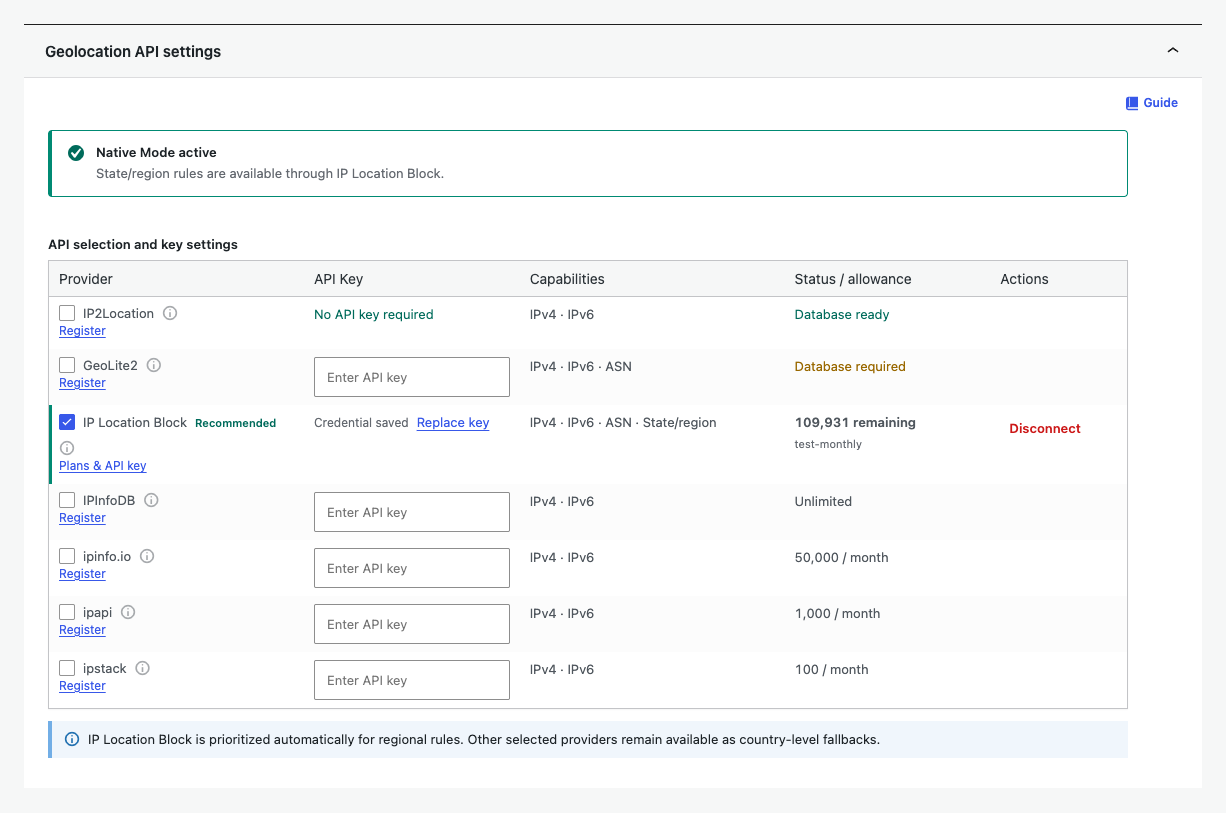Image resolution: width=1226 pixels, height=813 pixels.
Task: Click the State/region rules are available message
Action: 270,173
